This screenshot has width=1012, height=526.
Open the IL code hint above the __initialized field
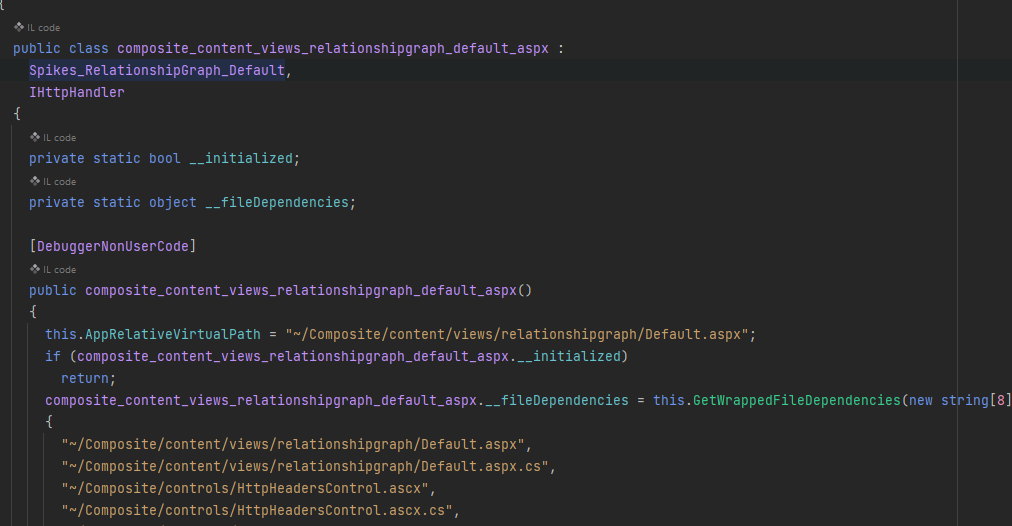click(x=53, y=137)
